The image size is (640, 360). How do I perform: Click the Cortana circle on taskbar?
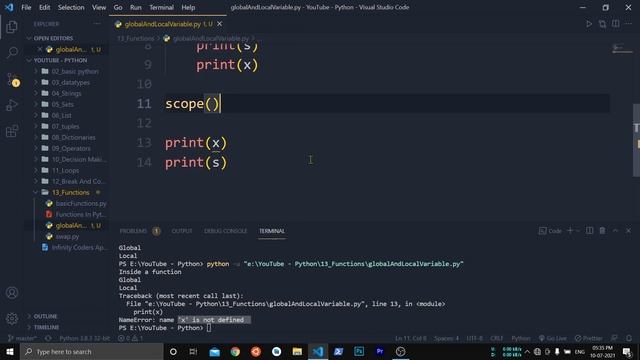click(173, 351)
